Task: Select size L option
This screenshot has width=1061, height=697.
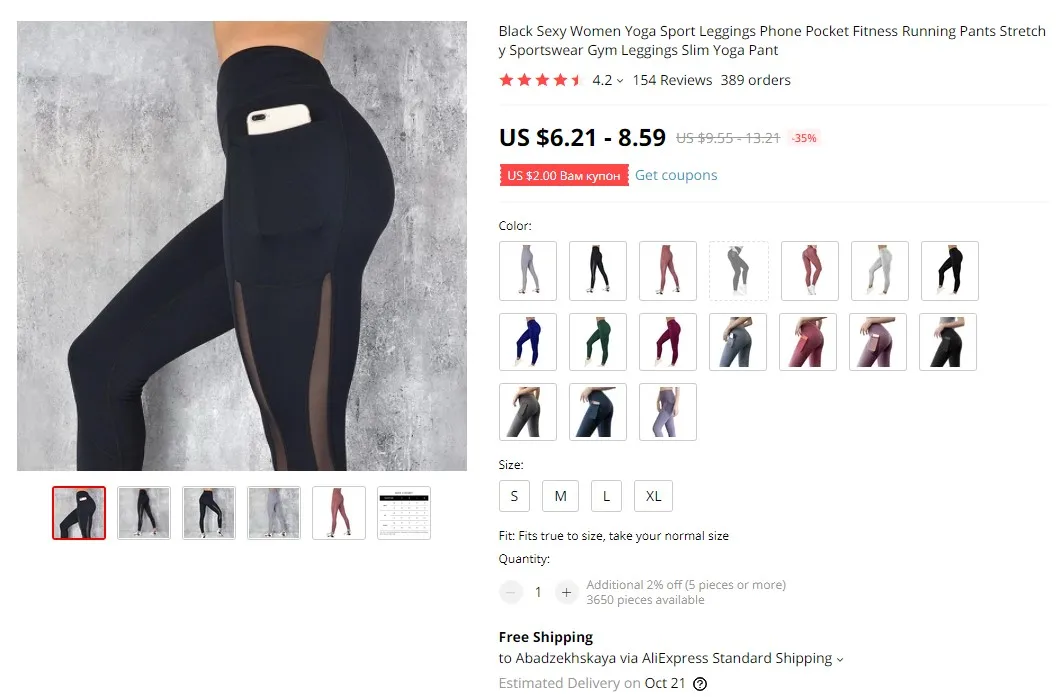Action: [x=606, y=496]
